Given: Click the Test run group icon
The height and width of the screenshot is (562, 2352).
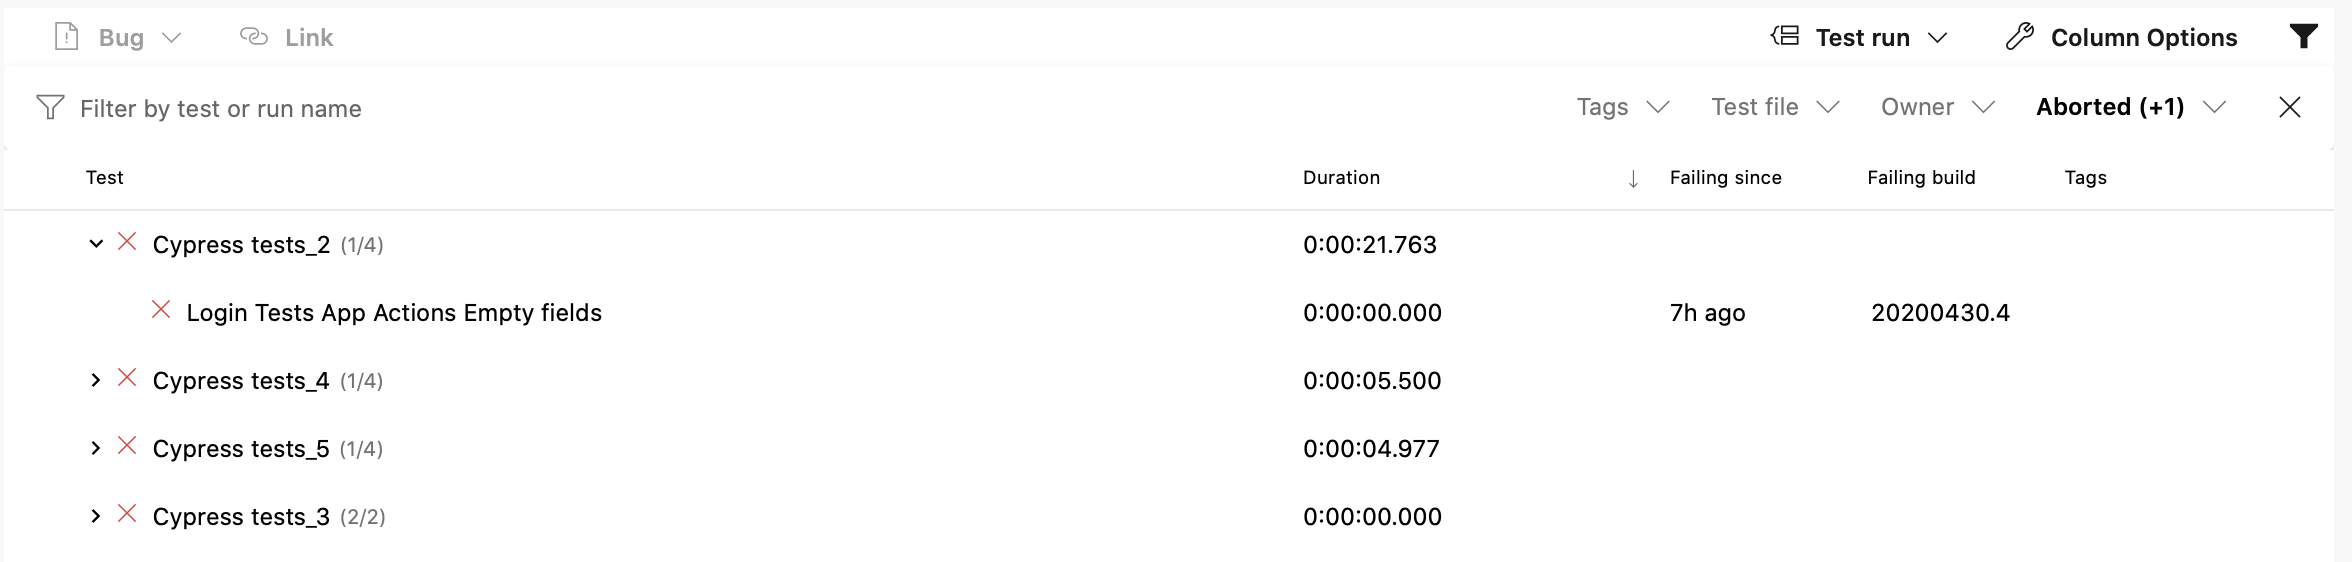Looking at the screenshot, I should [x=1785, y=37].
